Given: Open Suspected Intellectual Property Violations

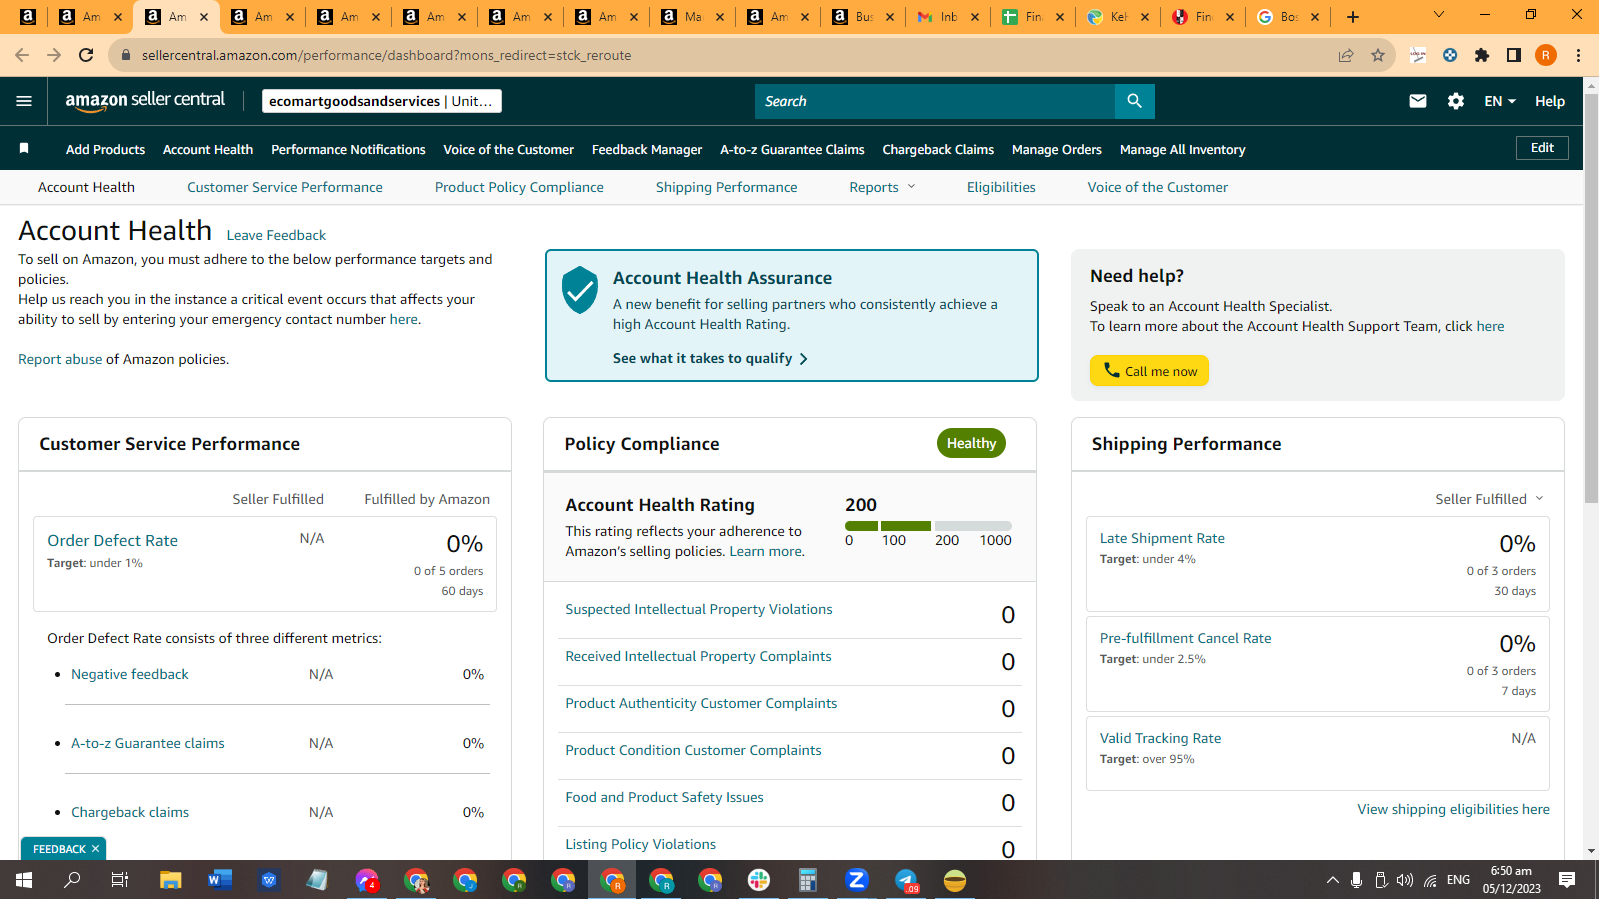Looking at the screenshot, I should 698,609.
